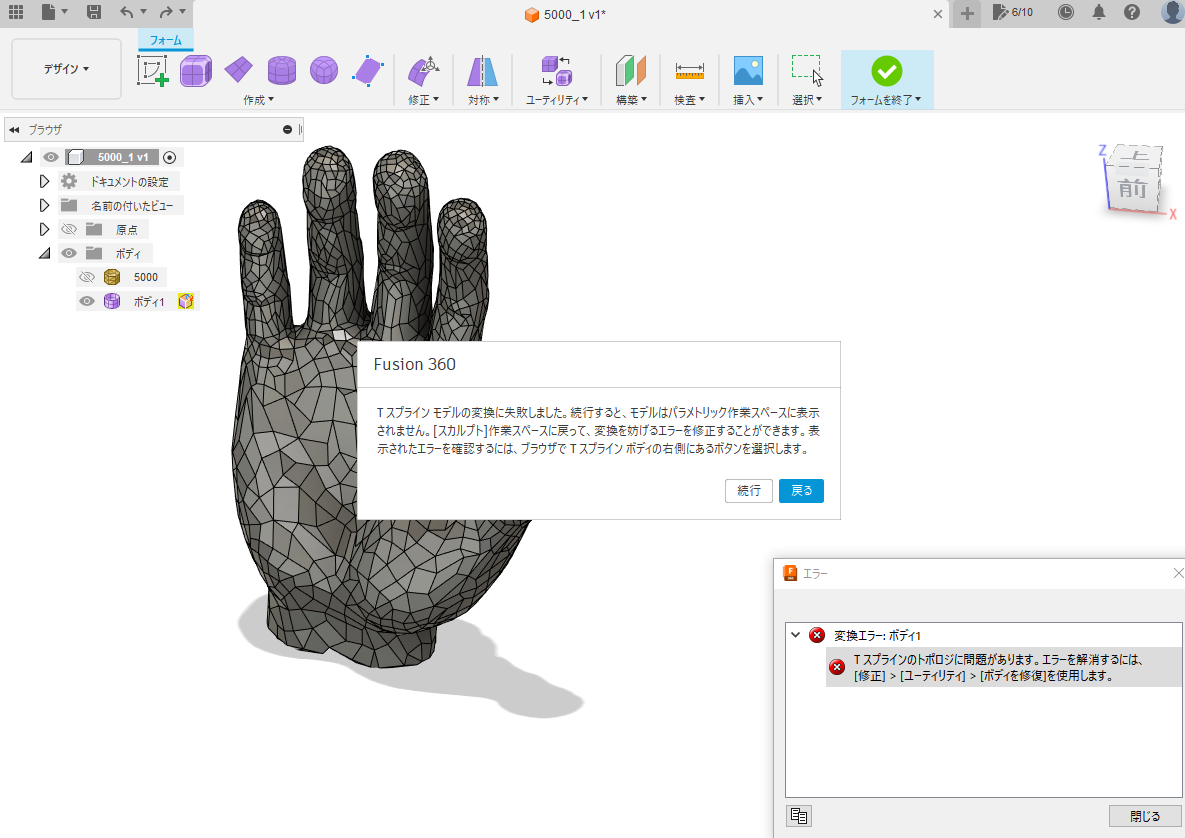
Task: Open the 修正 menu dropdown
Action: tap(424, 100)
